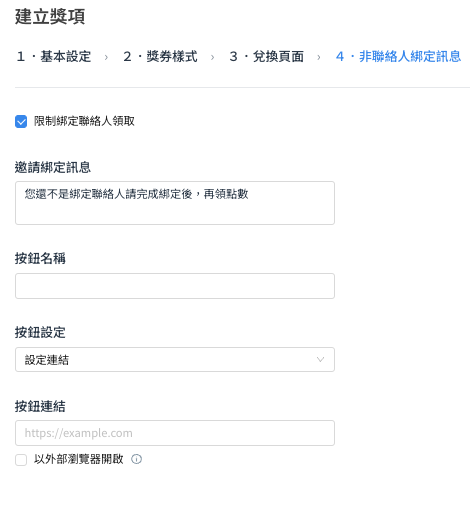Viewport: 470px width, 505px height.
Task: Click the arrow after 2・獎券樣式 step
Action: pyautogui.click(x=213, y=57)
